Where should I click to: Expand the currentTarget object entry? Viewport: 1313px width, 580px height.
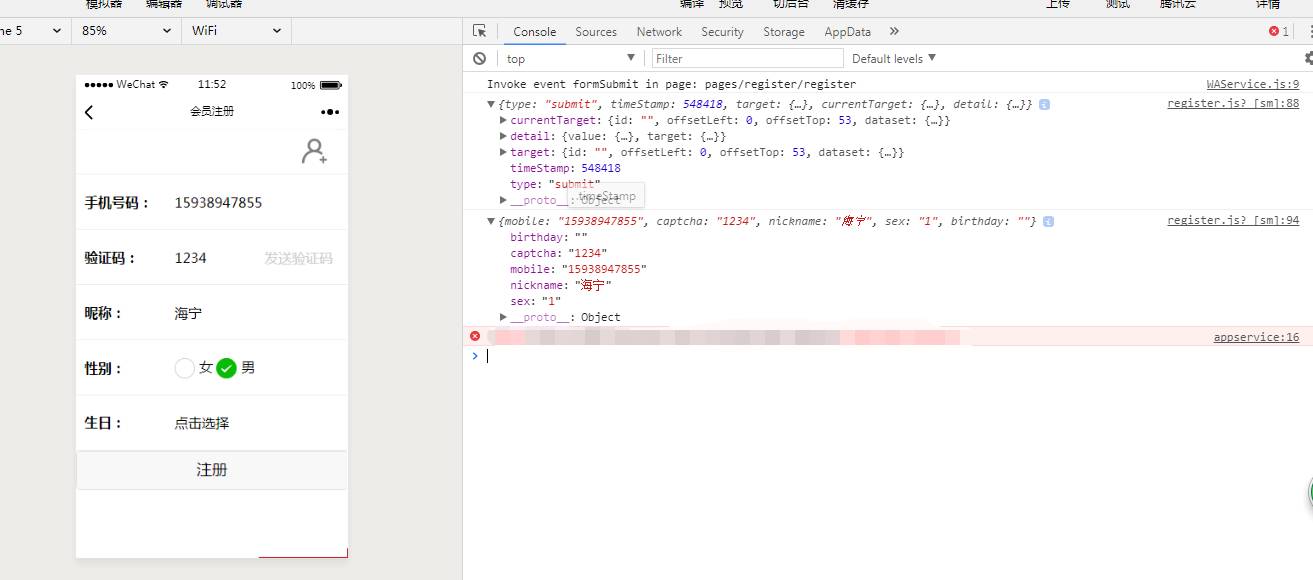click(503, 120)
